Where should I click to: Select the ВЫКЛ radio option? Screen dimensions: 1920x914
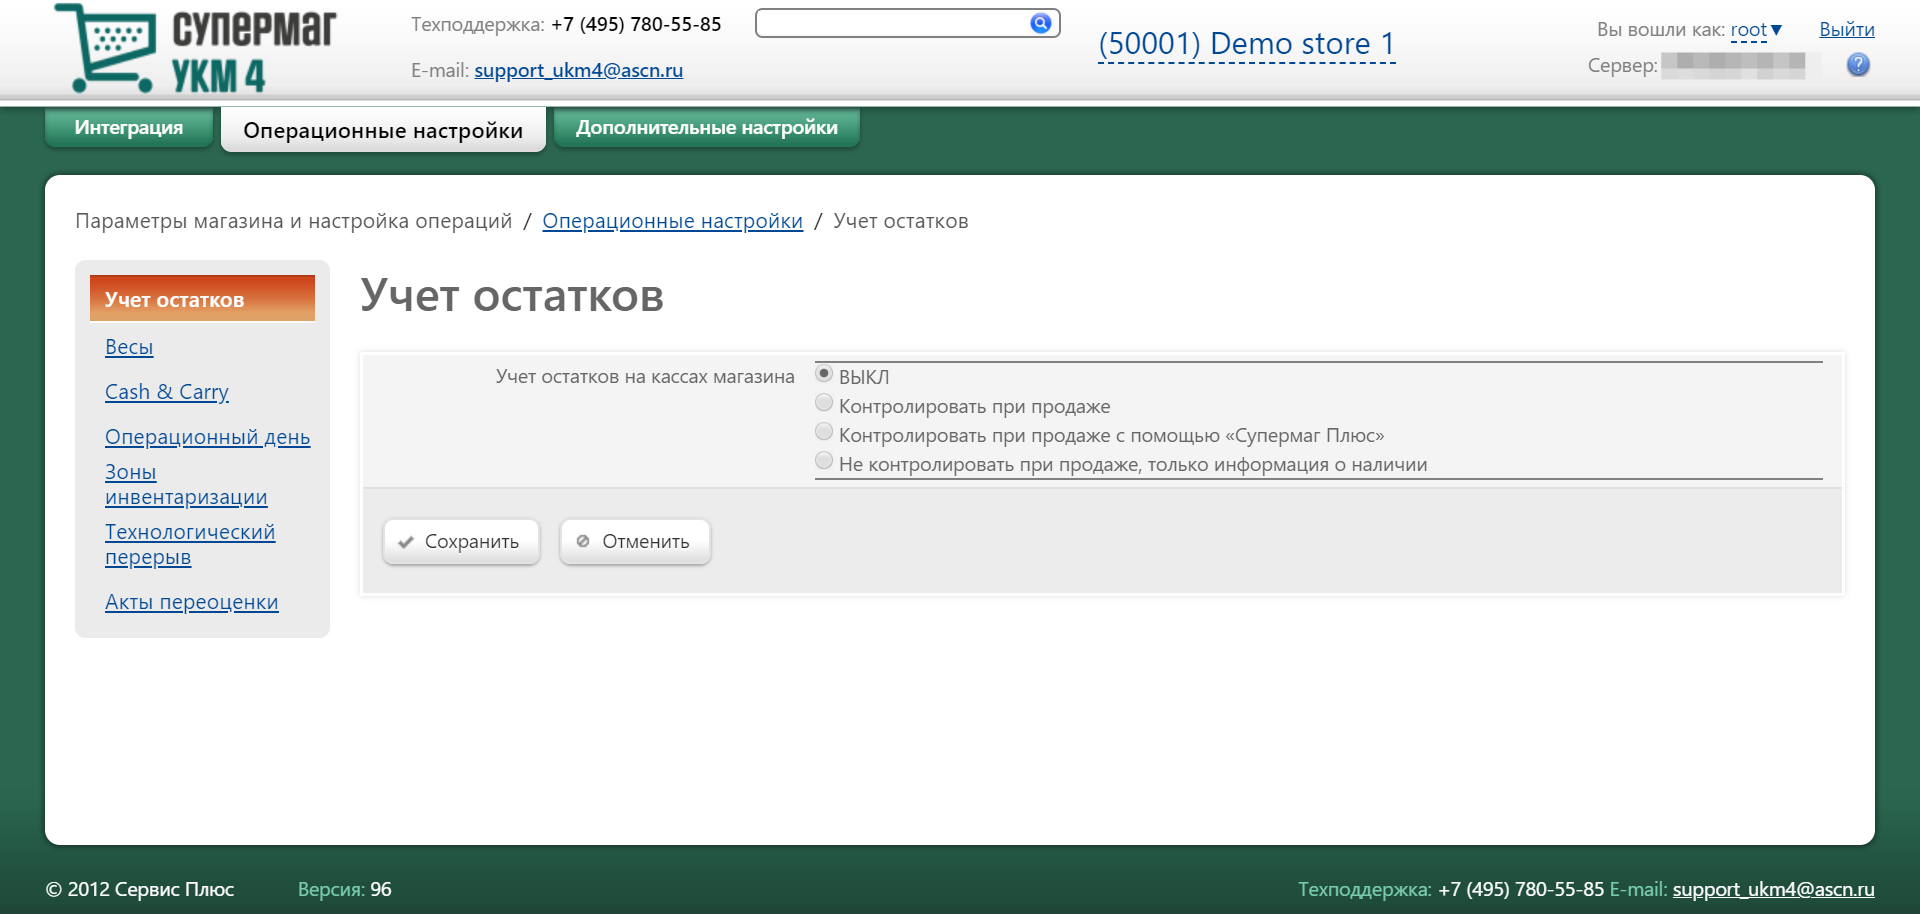point(824,374)
